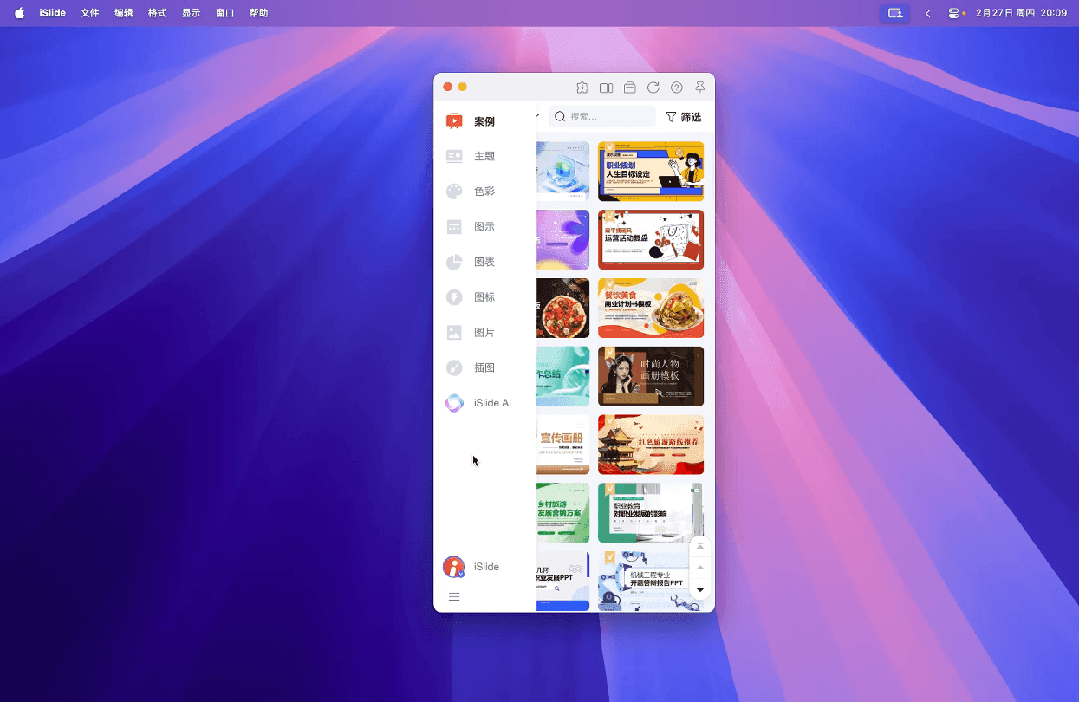This screenshot has height=702, width=1079.
Task: Open the hamburger menu at bottom left
Action: point(454,596)
